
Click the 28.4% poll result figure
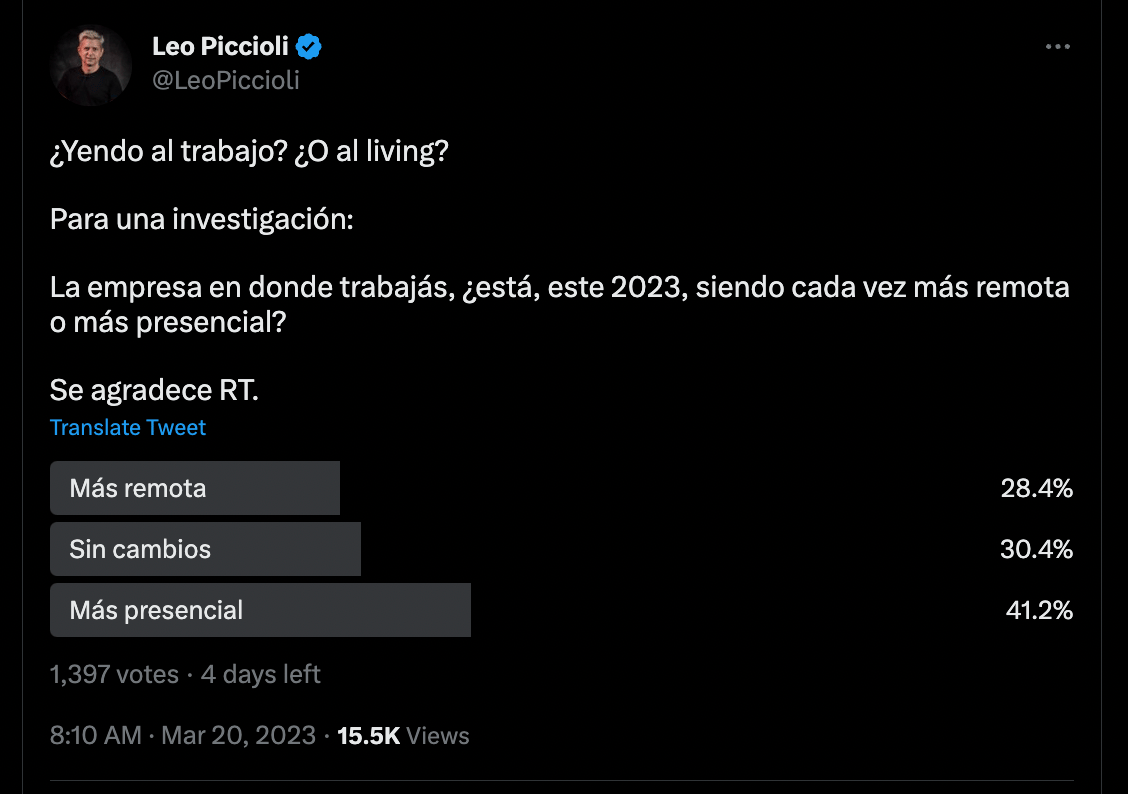coord(1036,489)
